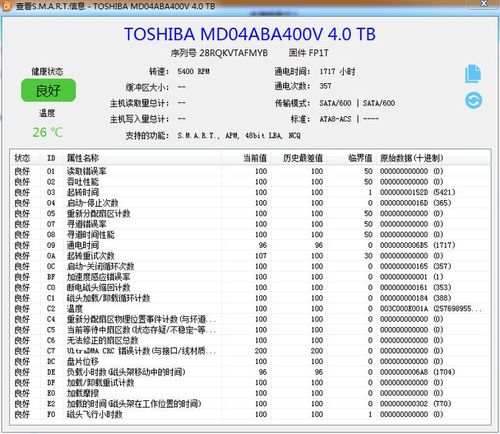Click the green 良好 health status button

[x=48, y=90]
